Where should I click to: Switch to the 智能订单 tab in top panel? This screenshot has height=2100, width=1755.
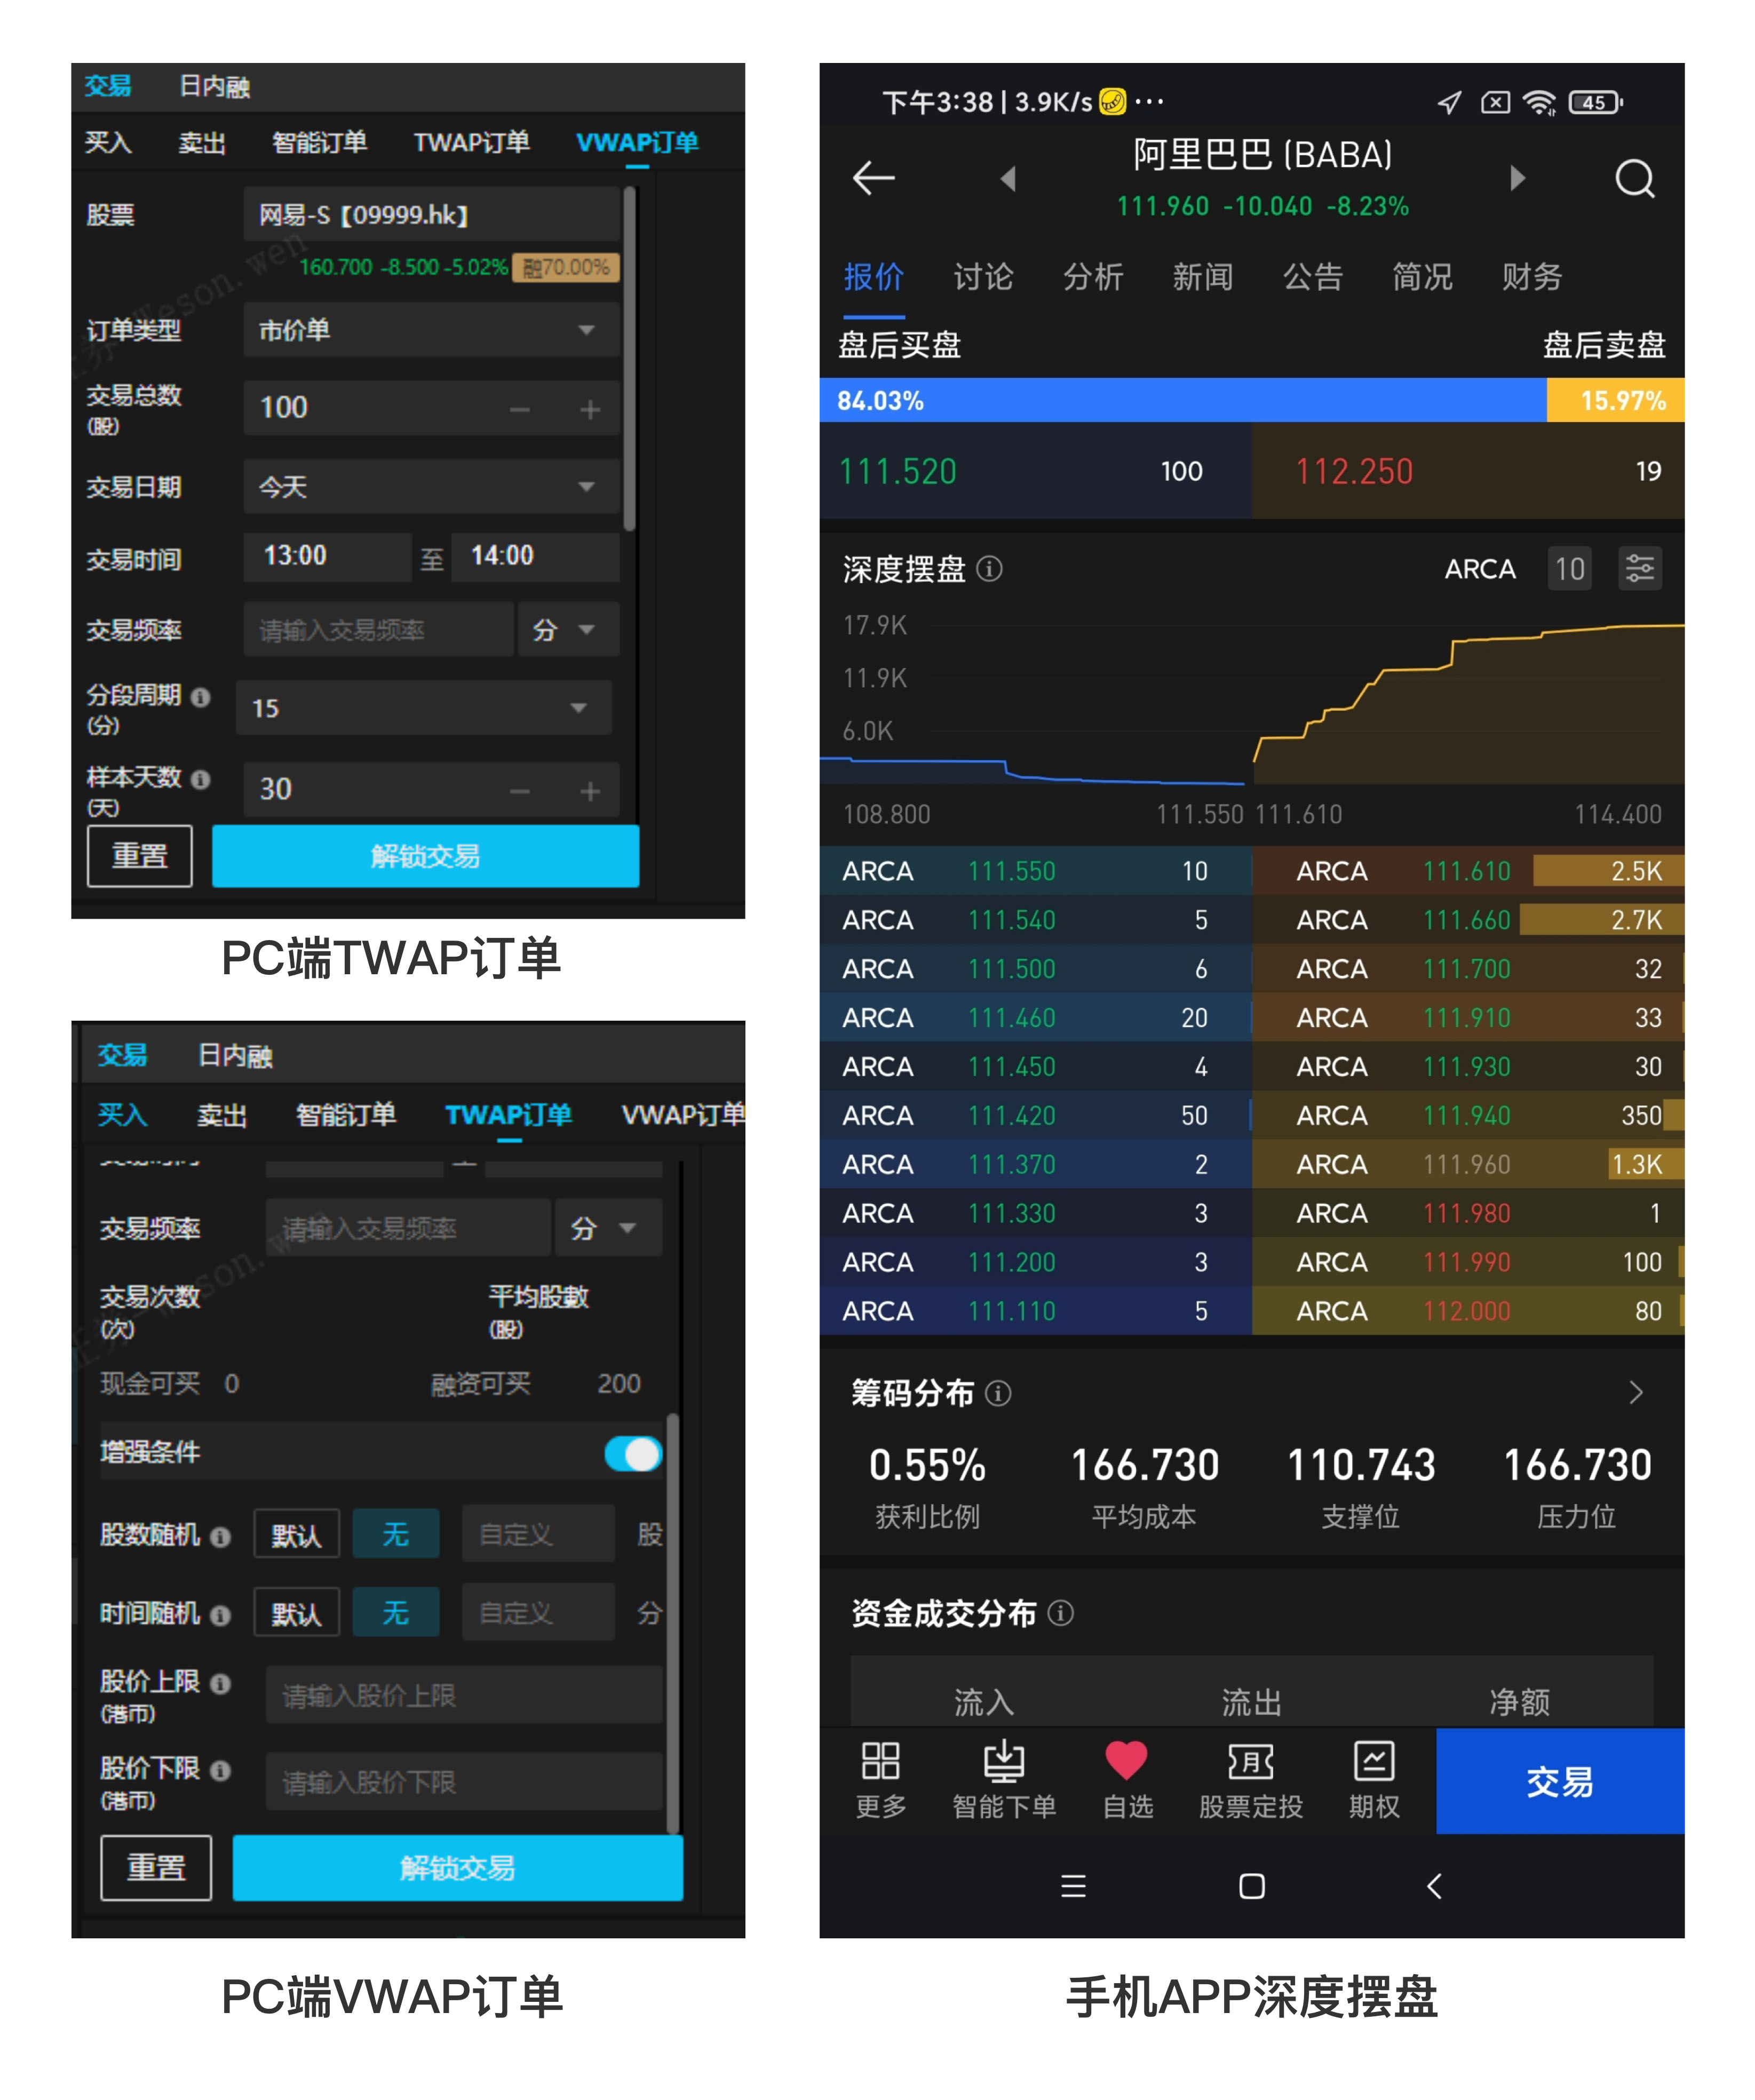pos(319,142)
